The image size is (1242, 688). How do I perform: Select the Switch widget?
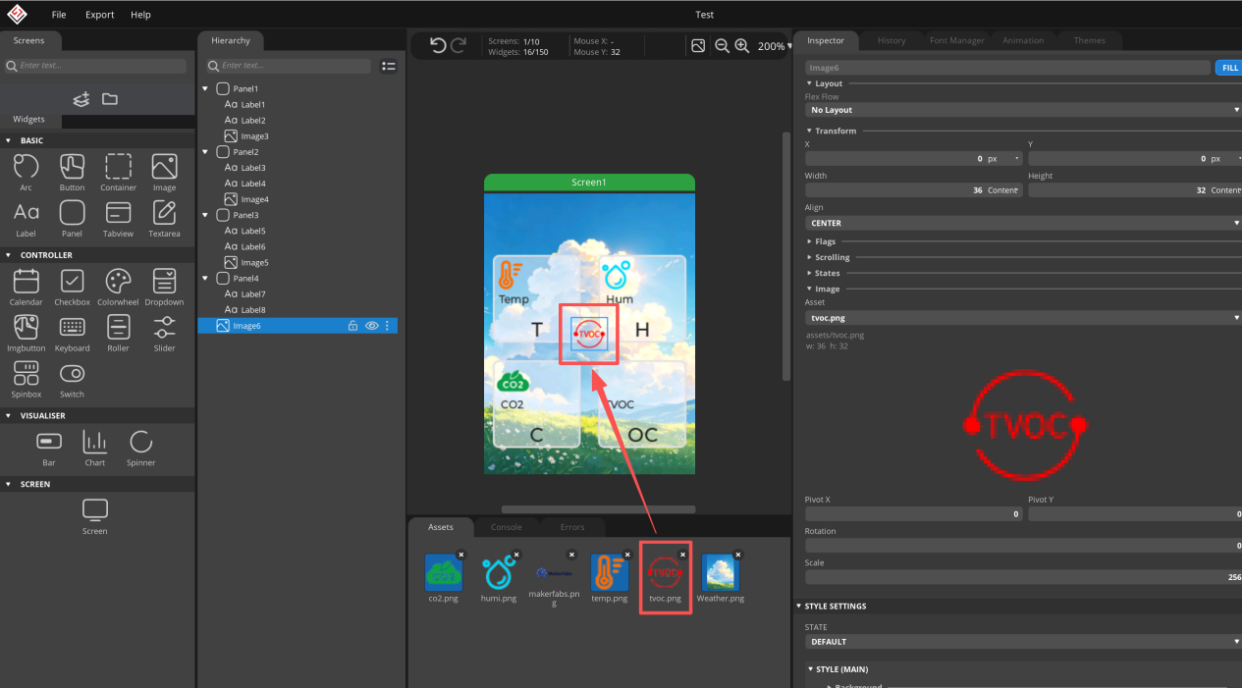coord(72,379)
